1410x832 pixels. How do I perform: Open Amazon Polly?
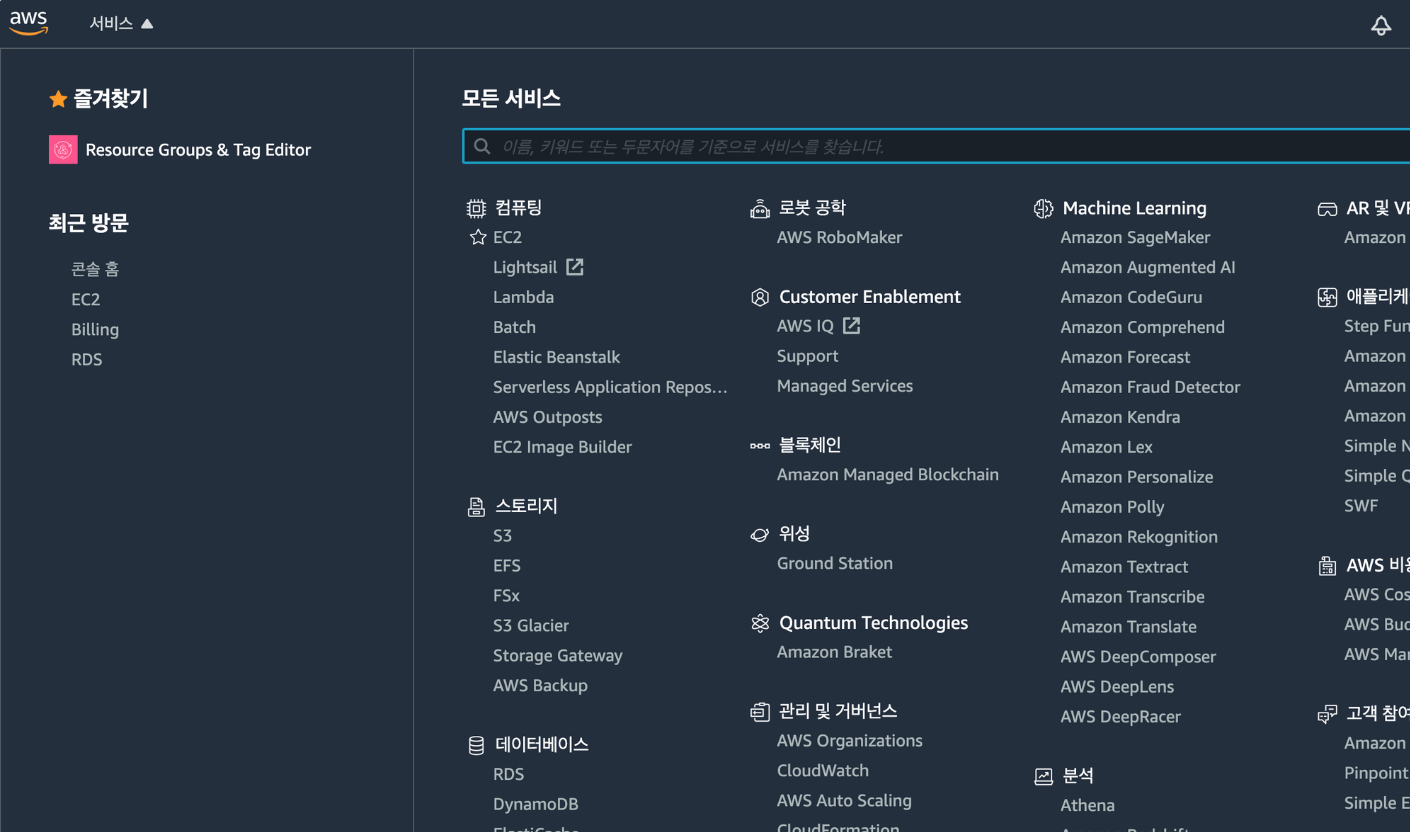click(x=1112, y=507)
